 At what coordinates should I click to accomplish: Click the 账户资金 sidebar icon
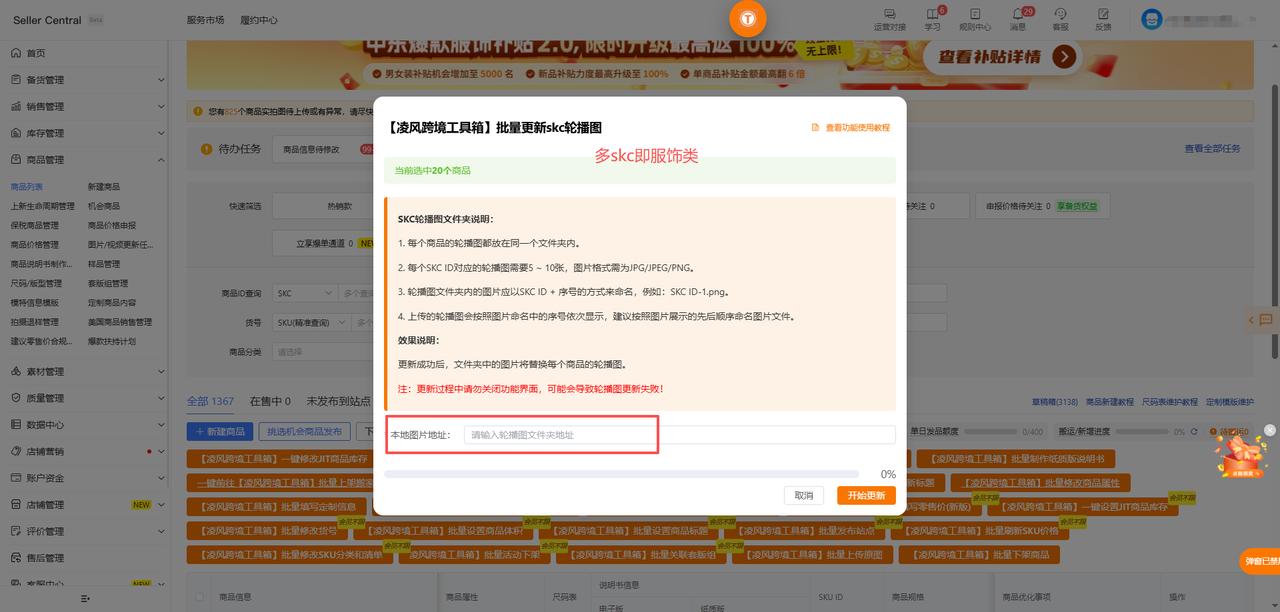tap(16, 478)
